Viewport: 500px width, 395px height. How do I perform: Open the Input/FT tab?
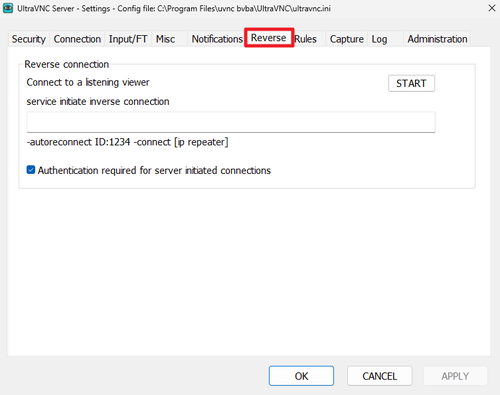click(x=128, y=39)
